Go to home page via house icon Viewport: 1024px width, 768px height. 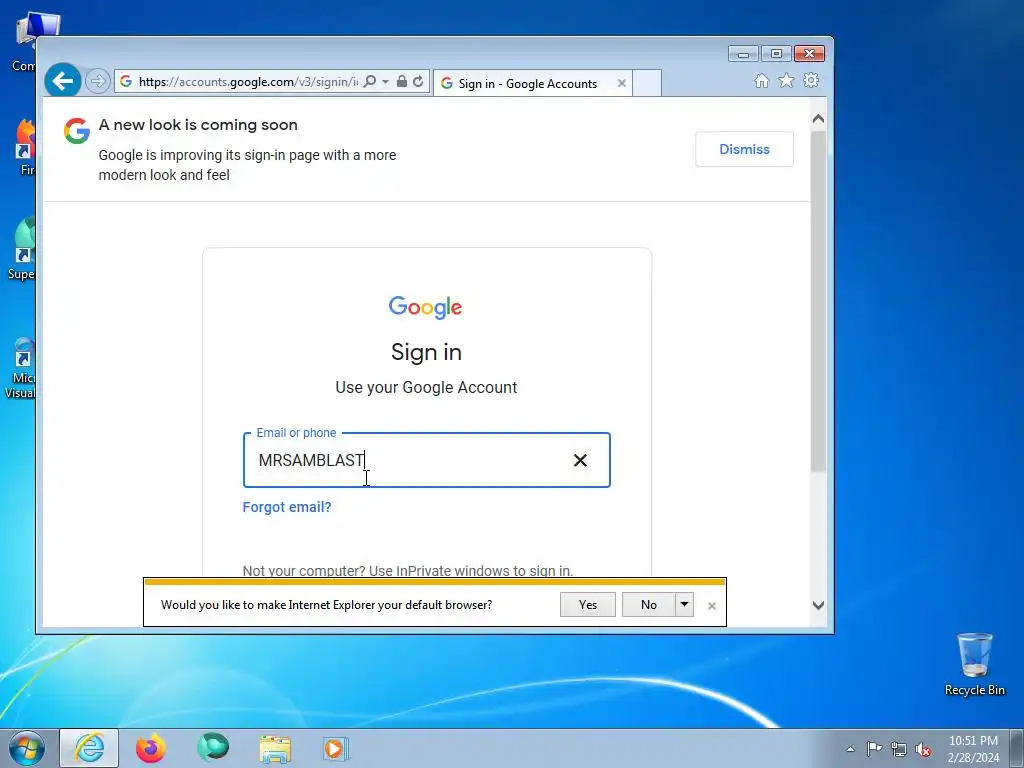click(761, 80)
